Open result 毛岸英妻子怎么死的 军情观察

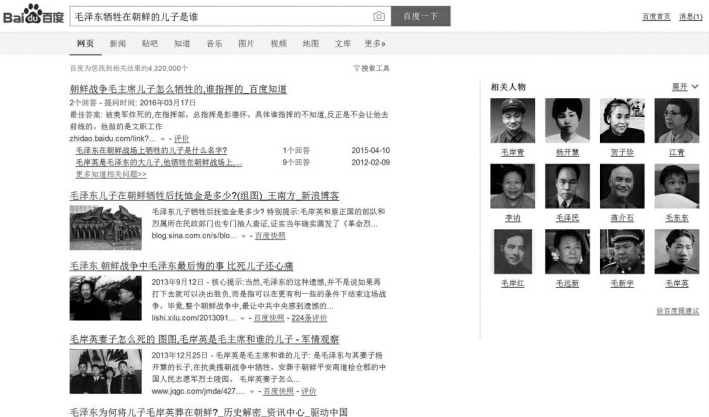click(204, 339)
